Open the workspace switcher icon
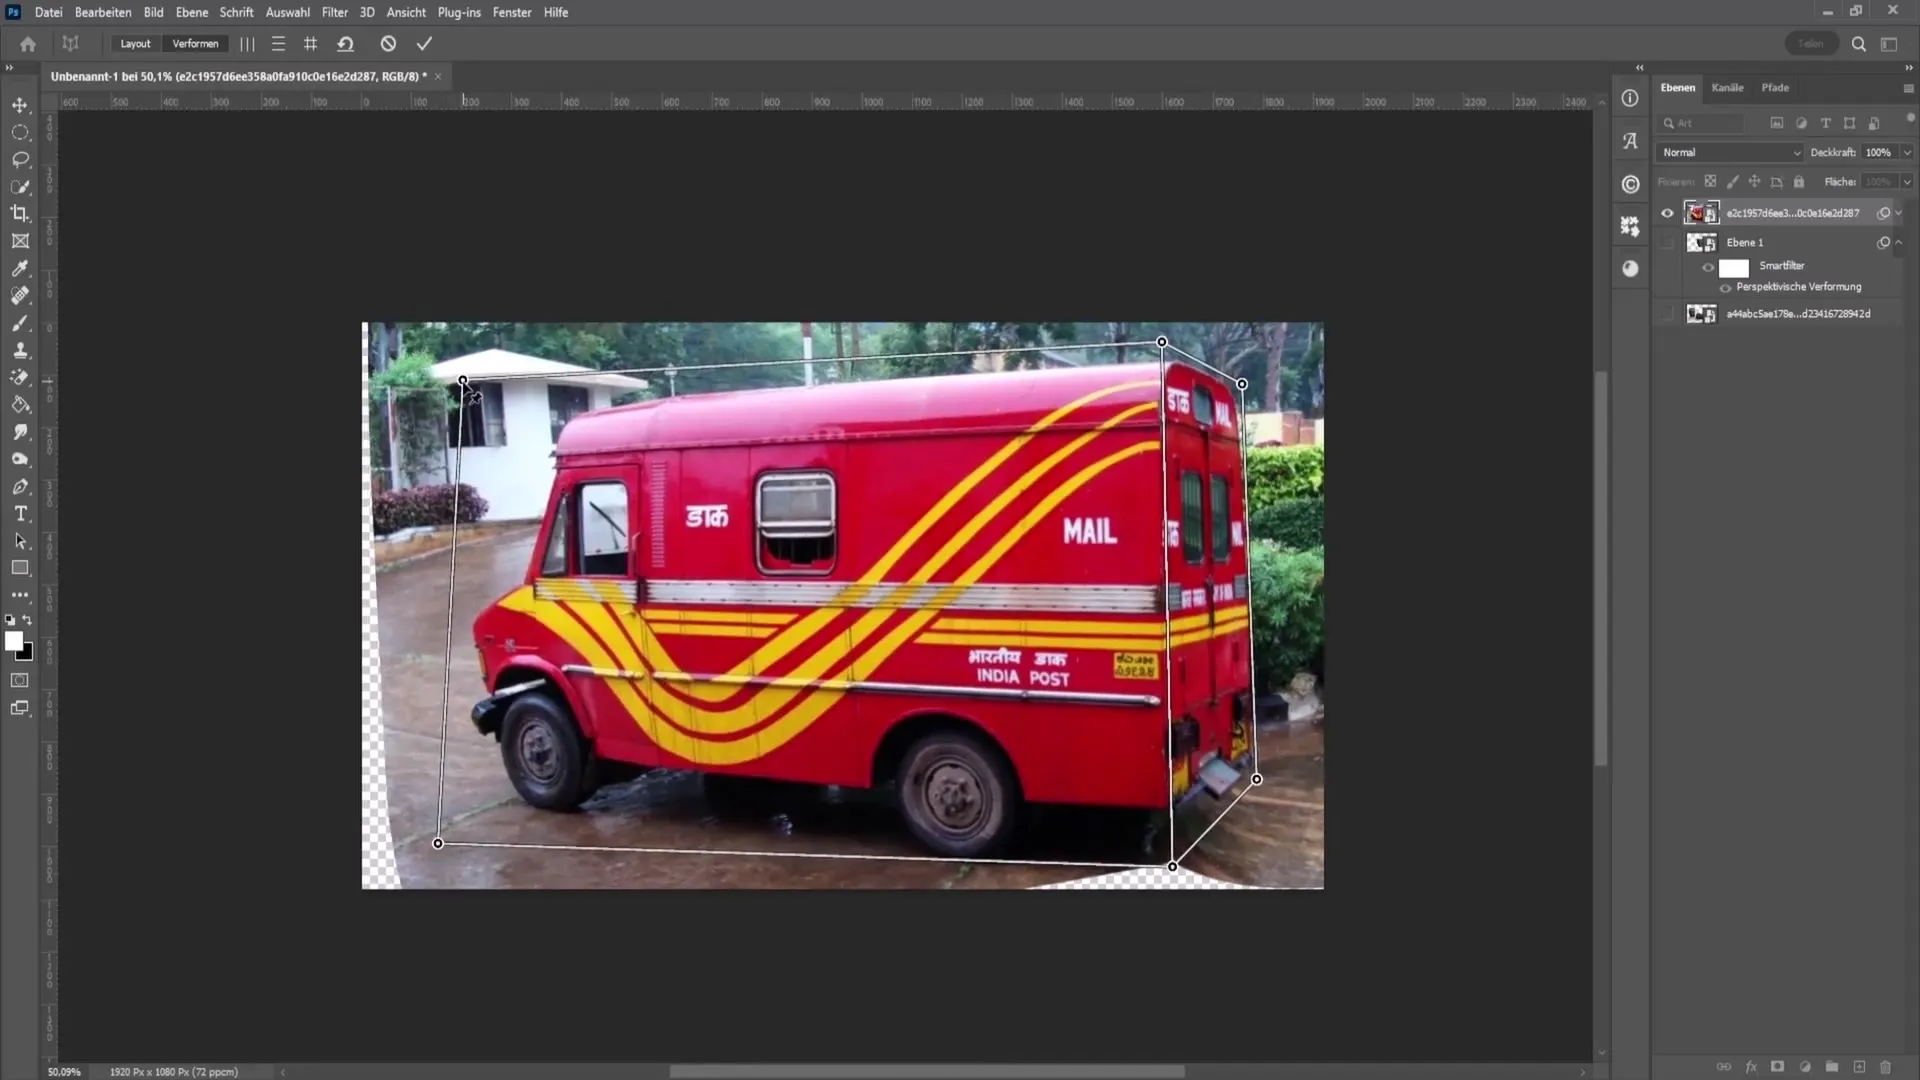This screenshot has width=1920, height=1080. (1889, 44)
